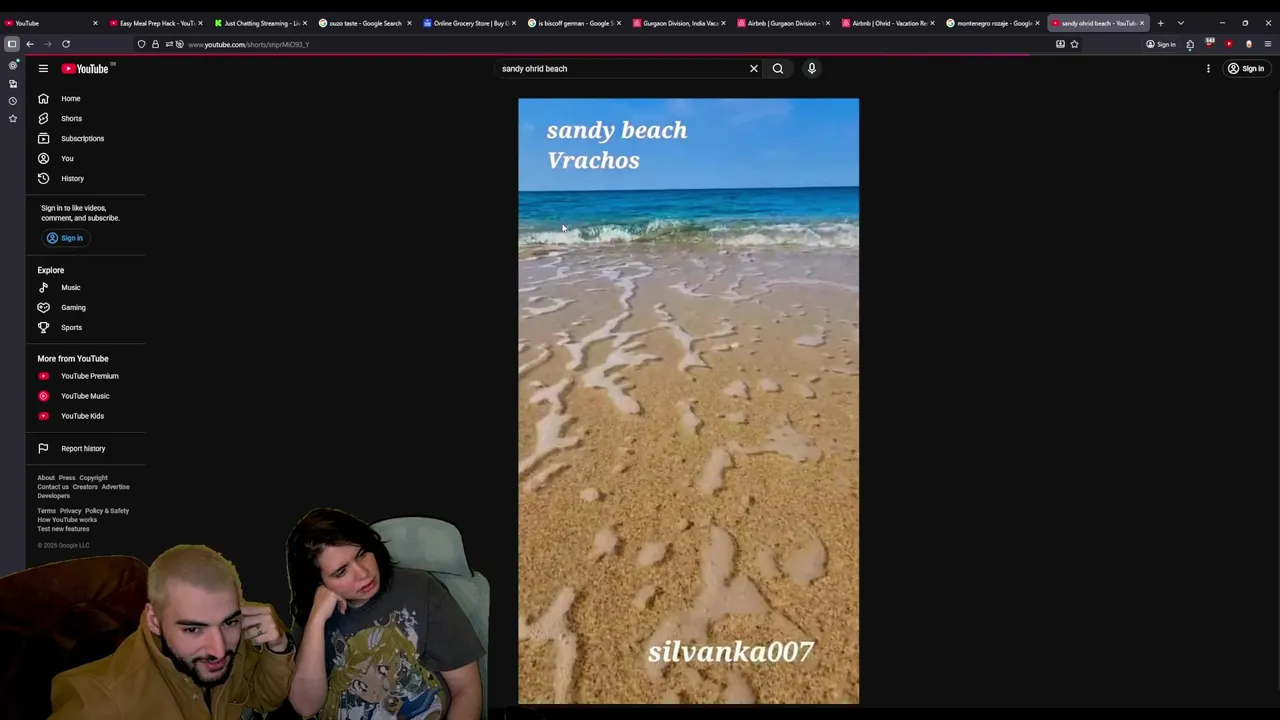The height and width of the screenshot is (720, 1280).
Task: Click the YouTube logo
Action: click(x=85, y=68)
